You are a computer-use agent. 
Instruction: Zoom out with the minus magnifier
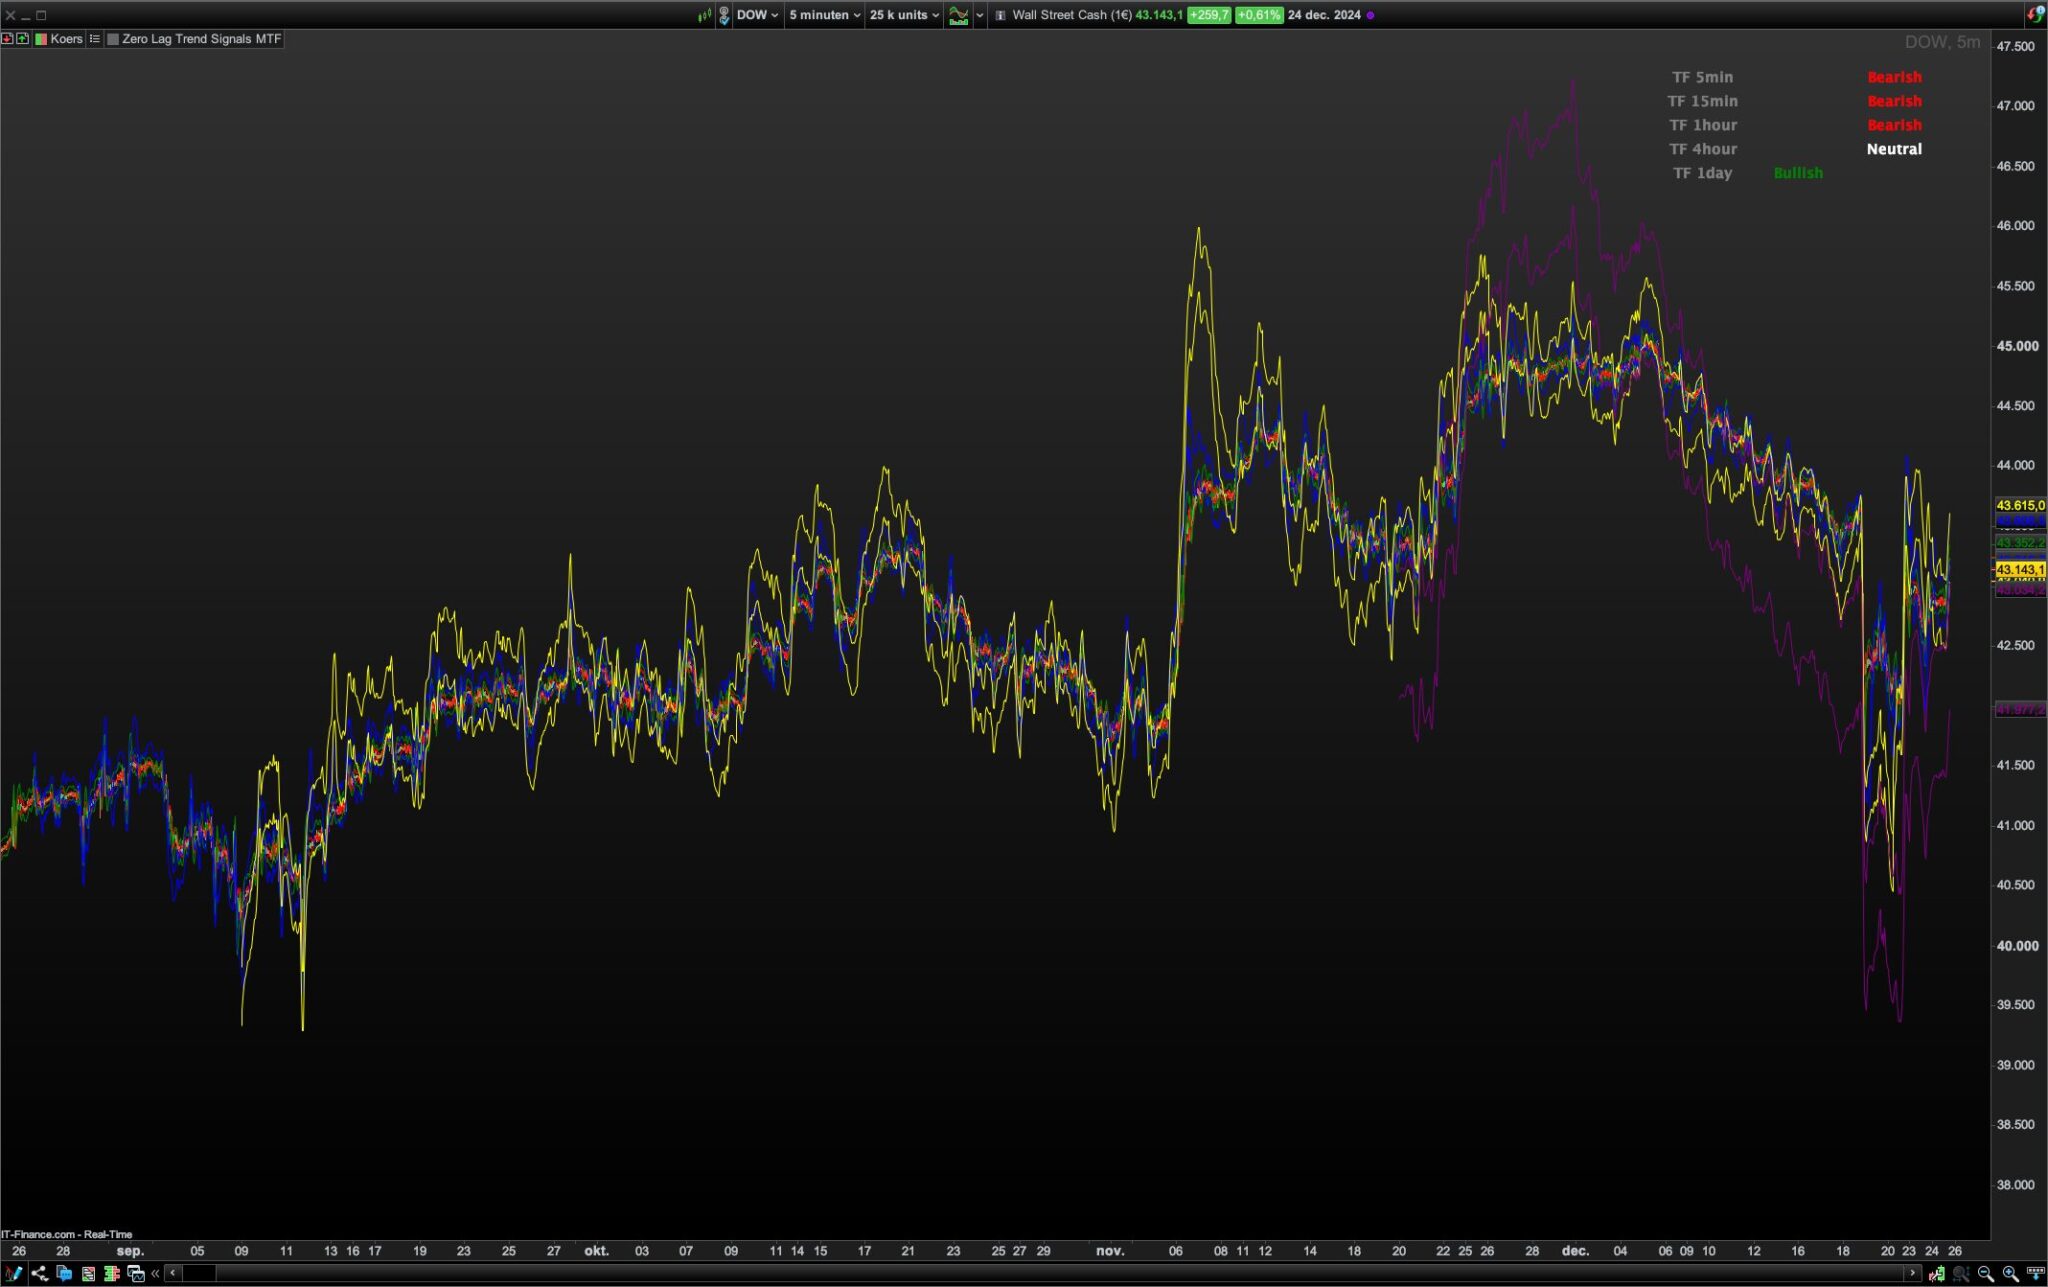1985,1273
